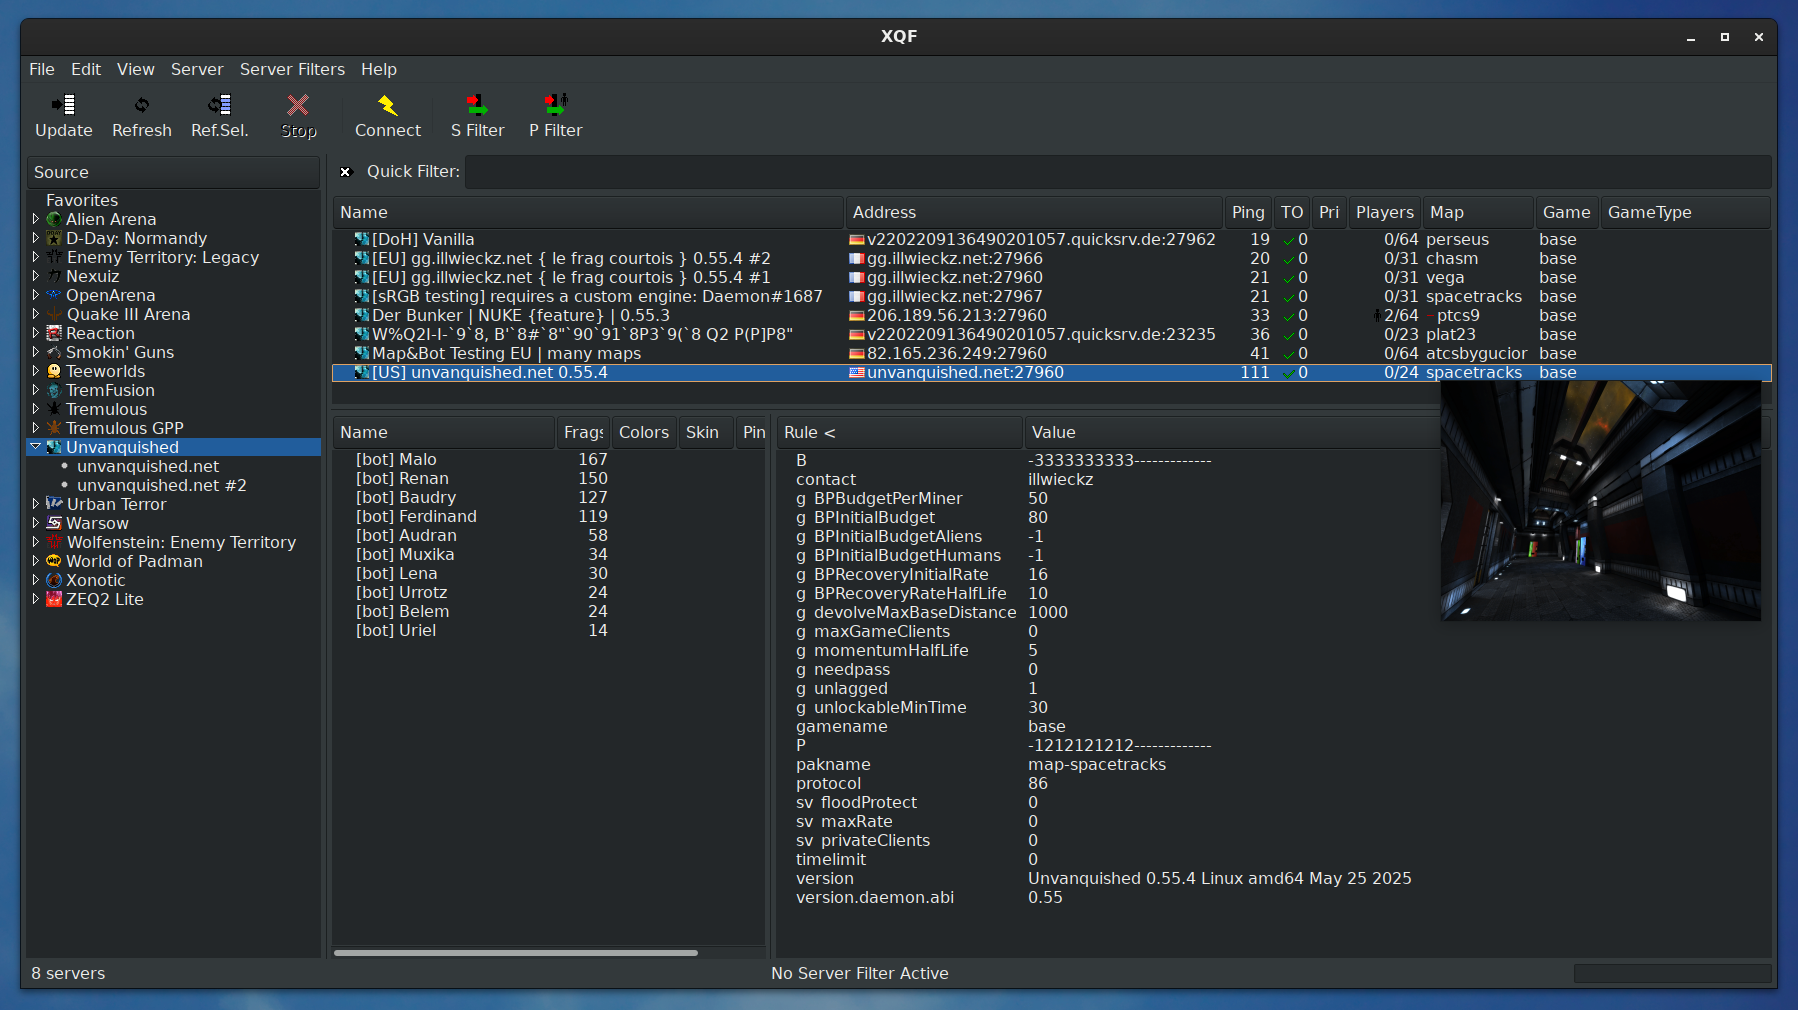Sort servers by Address column header
This screenshot has height=1010, width=1798.
[1034, 212]
